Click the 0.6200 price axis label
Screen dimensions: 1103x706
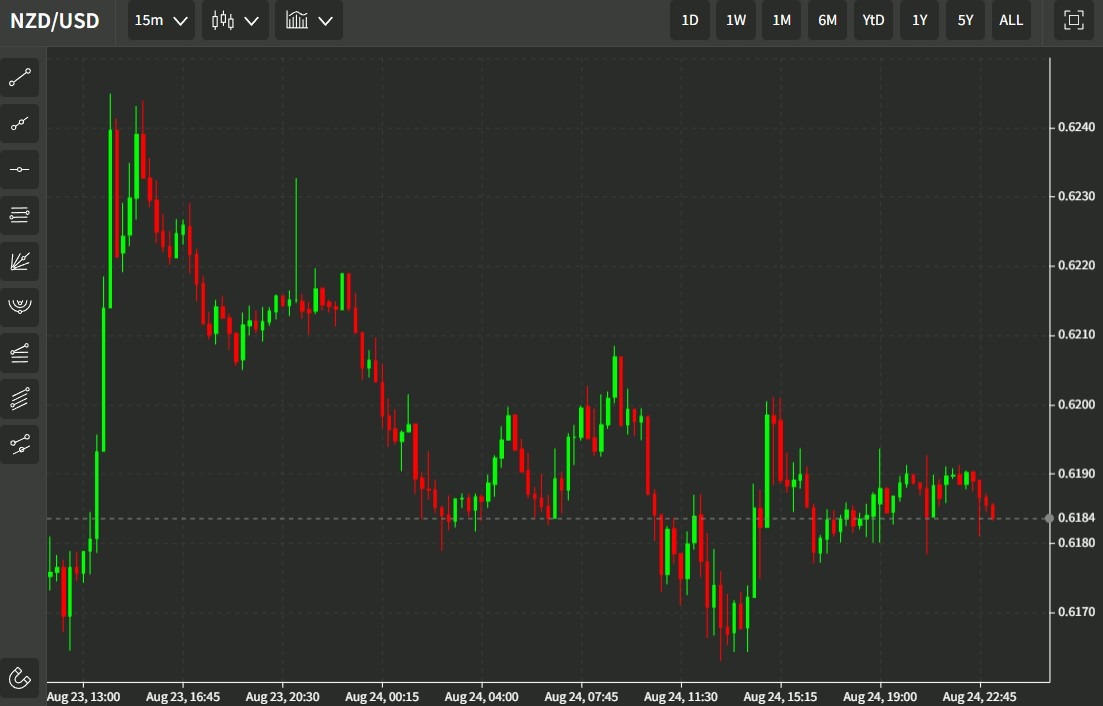[x=1076, y=404]
